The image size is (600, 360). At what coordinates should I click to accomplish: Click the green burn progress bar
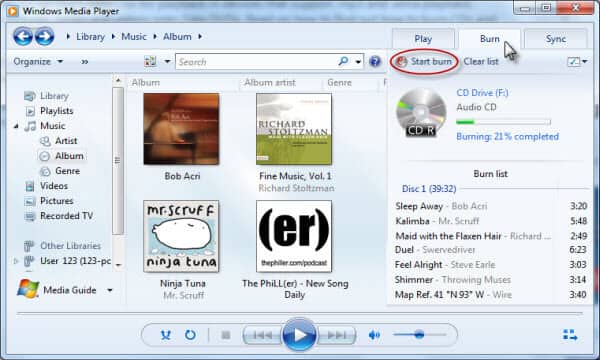coord(503,122)
